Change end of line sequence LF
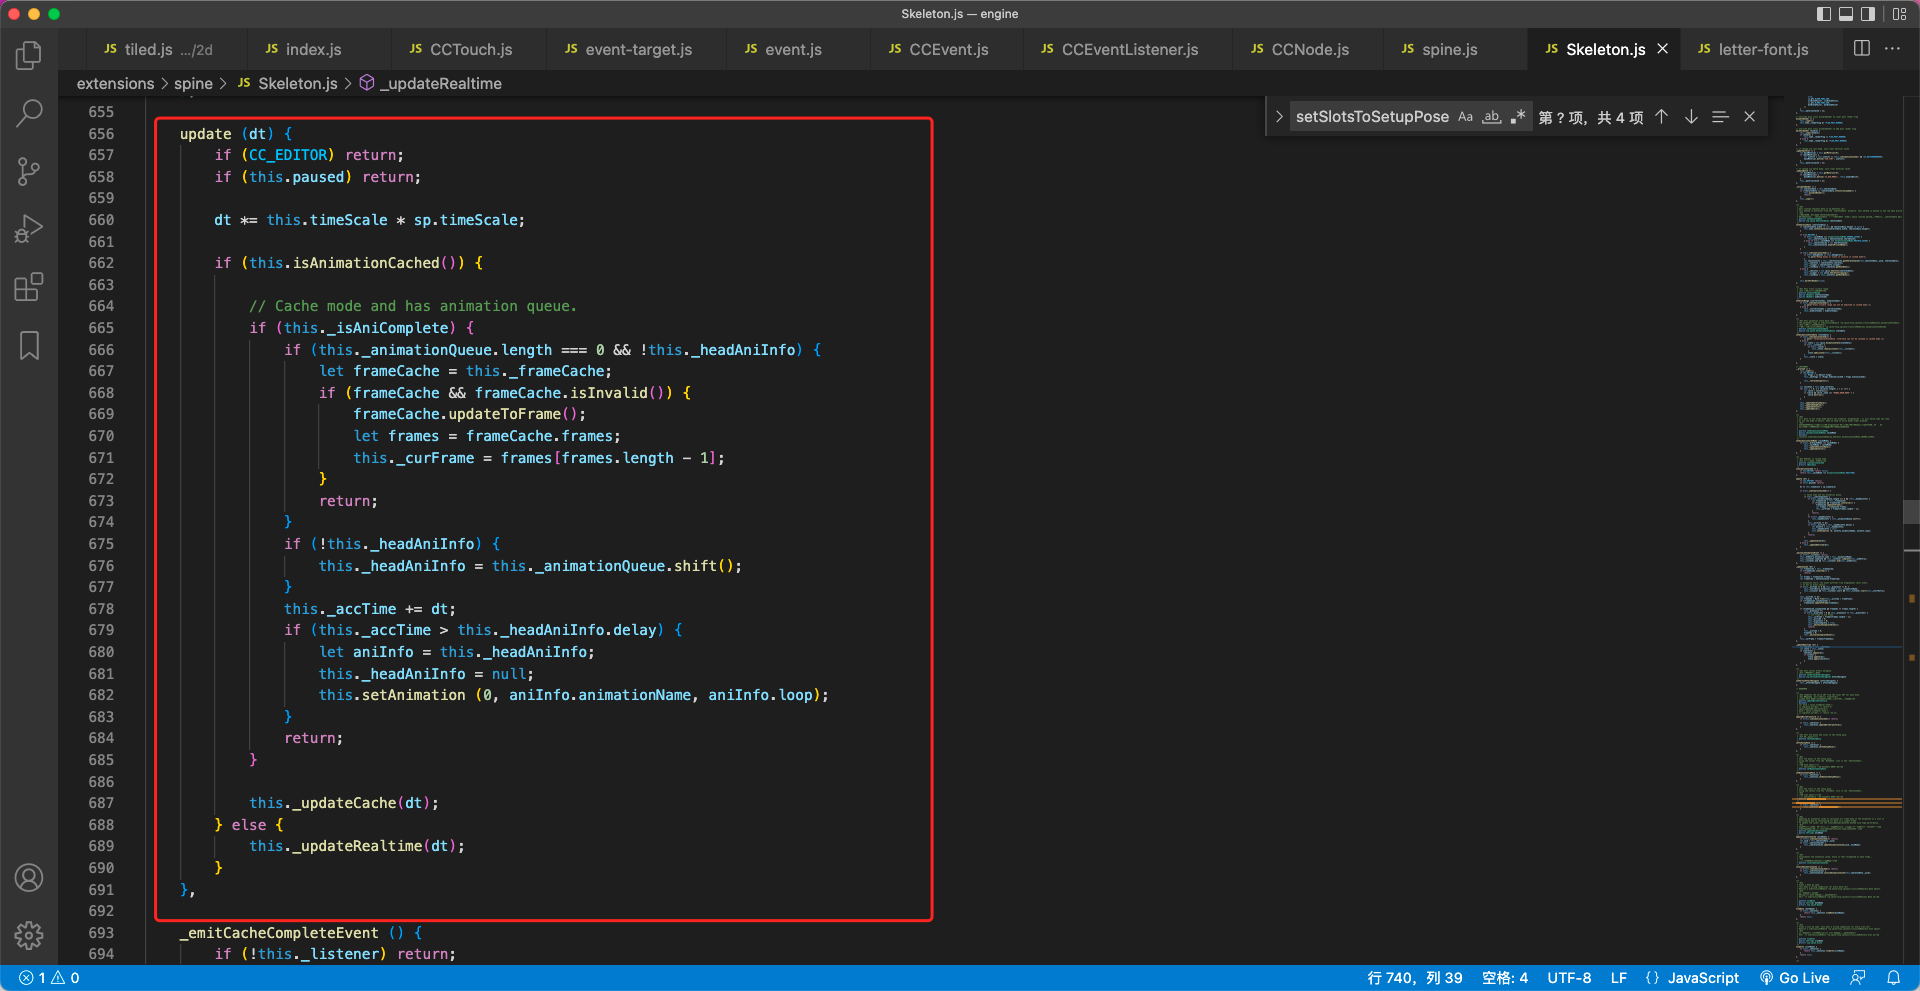The image size is (1920, 991). tap(1619, 978)
